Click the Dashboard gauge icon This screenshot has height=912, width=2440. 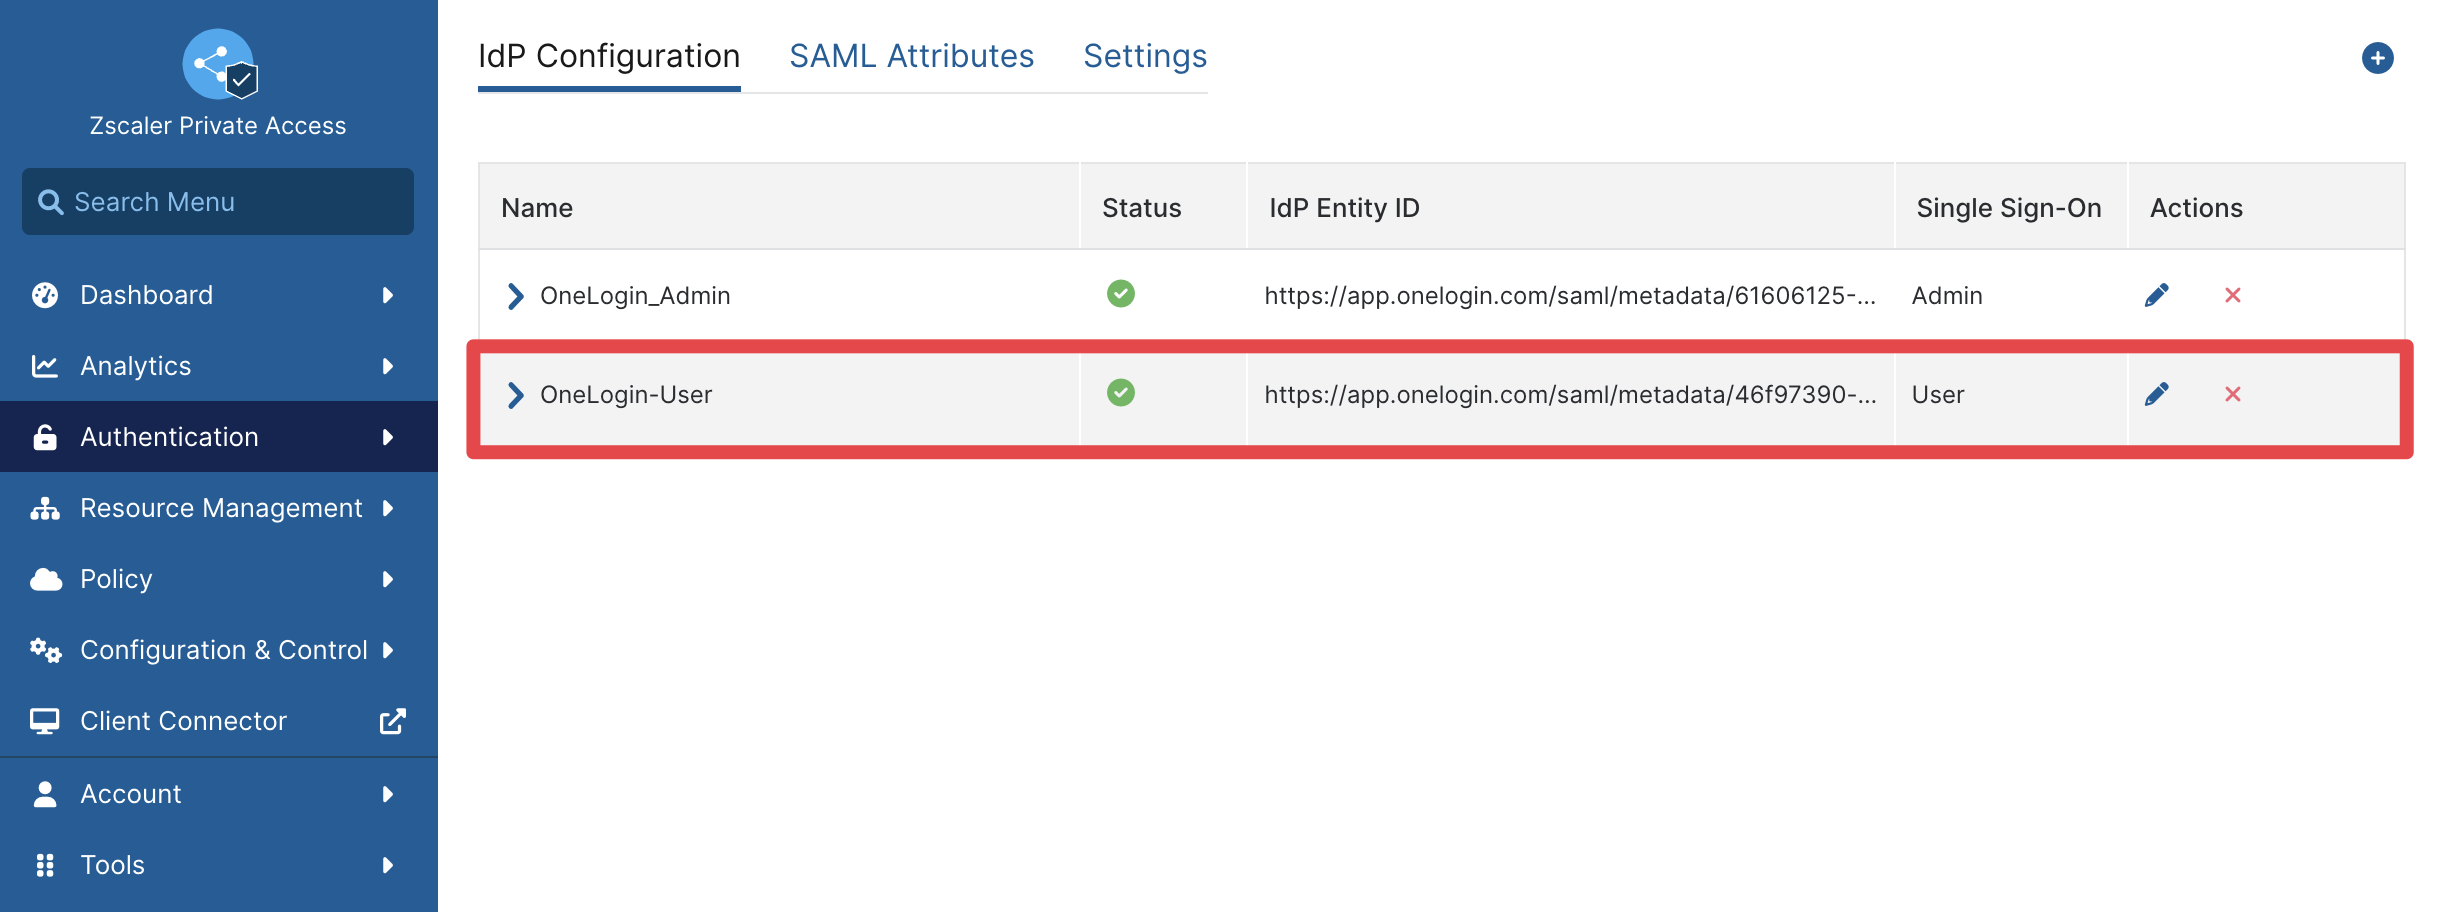point(45,295)
